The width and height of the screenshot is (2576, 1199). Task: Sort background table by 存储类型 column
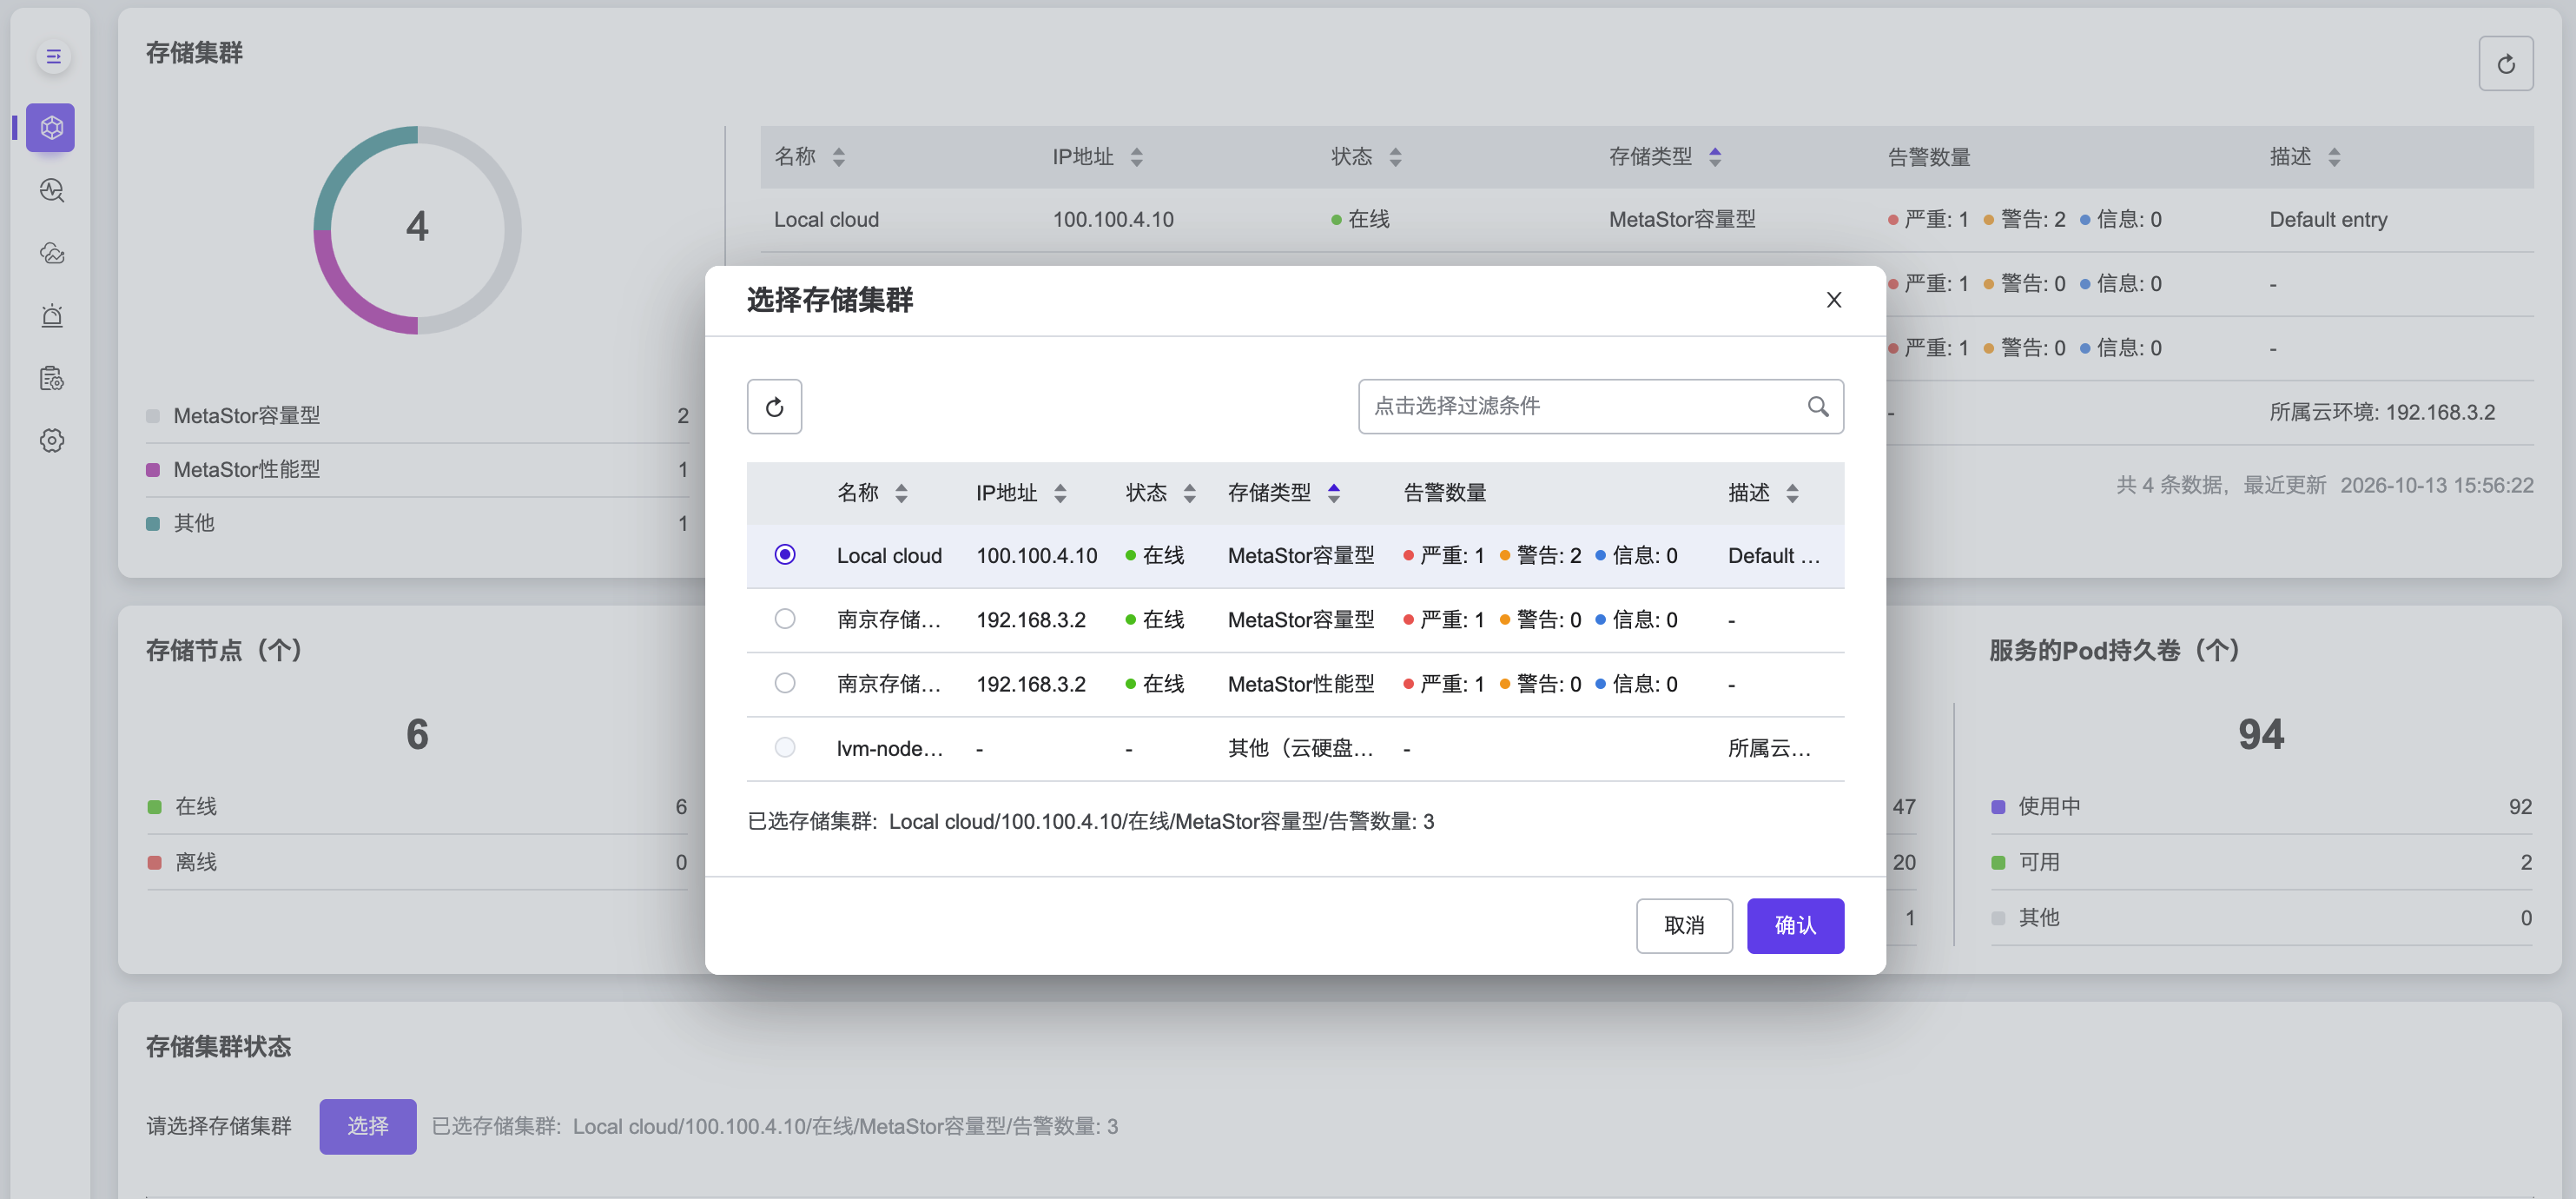tap(1714, 157)
